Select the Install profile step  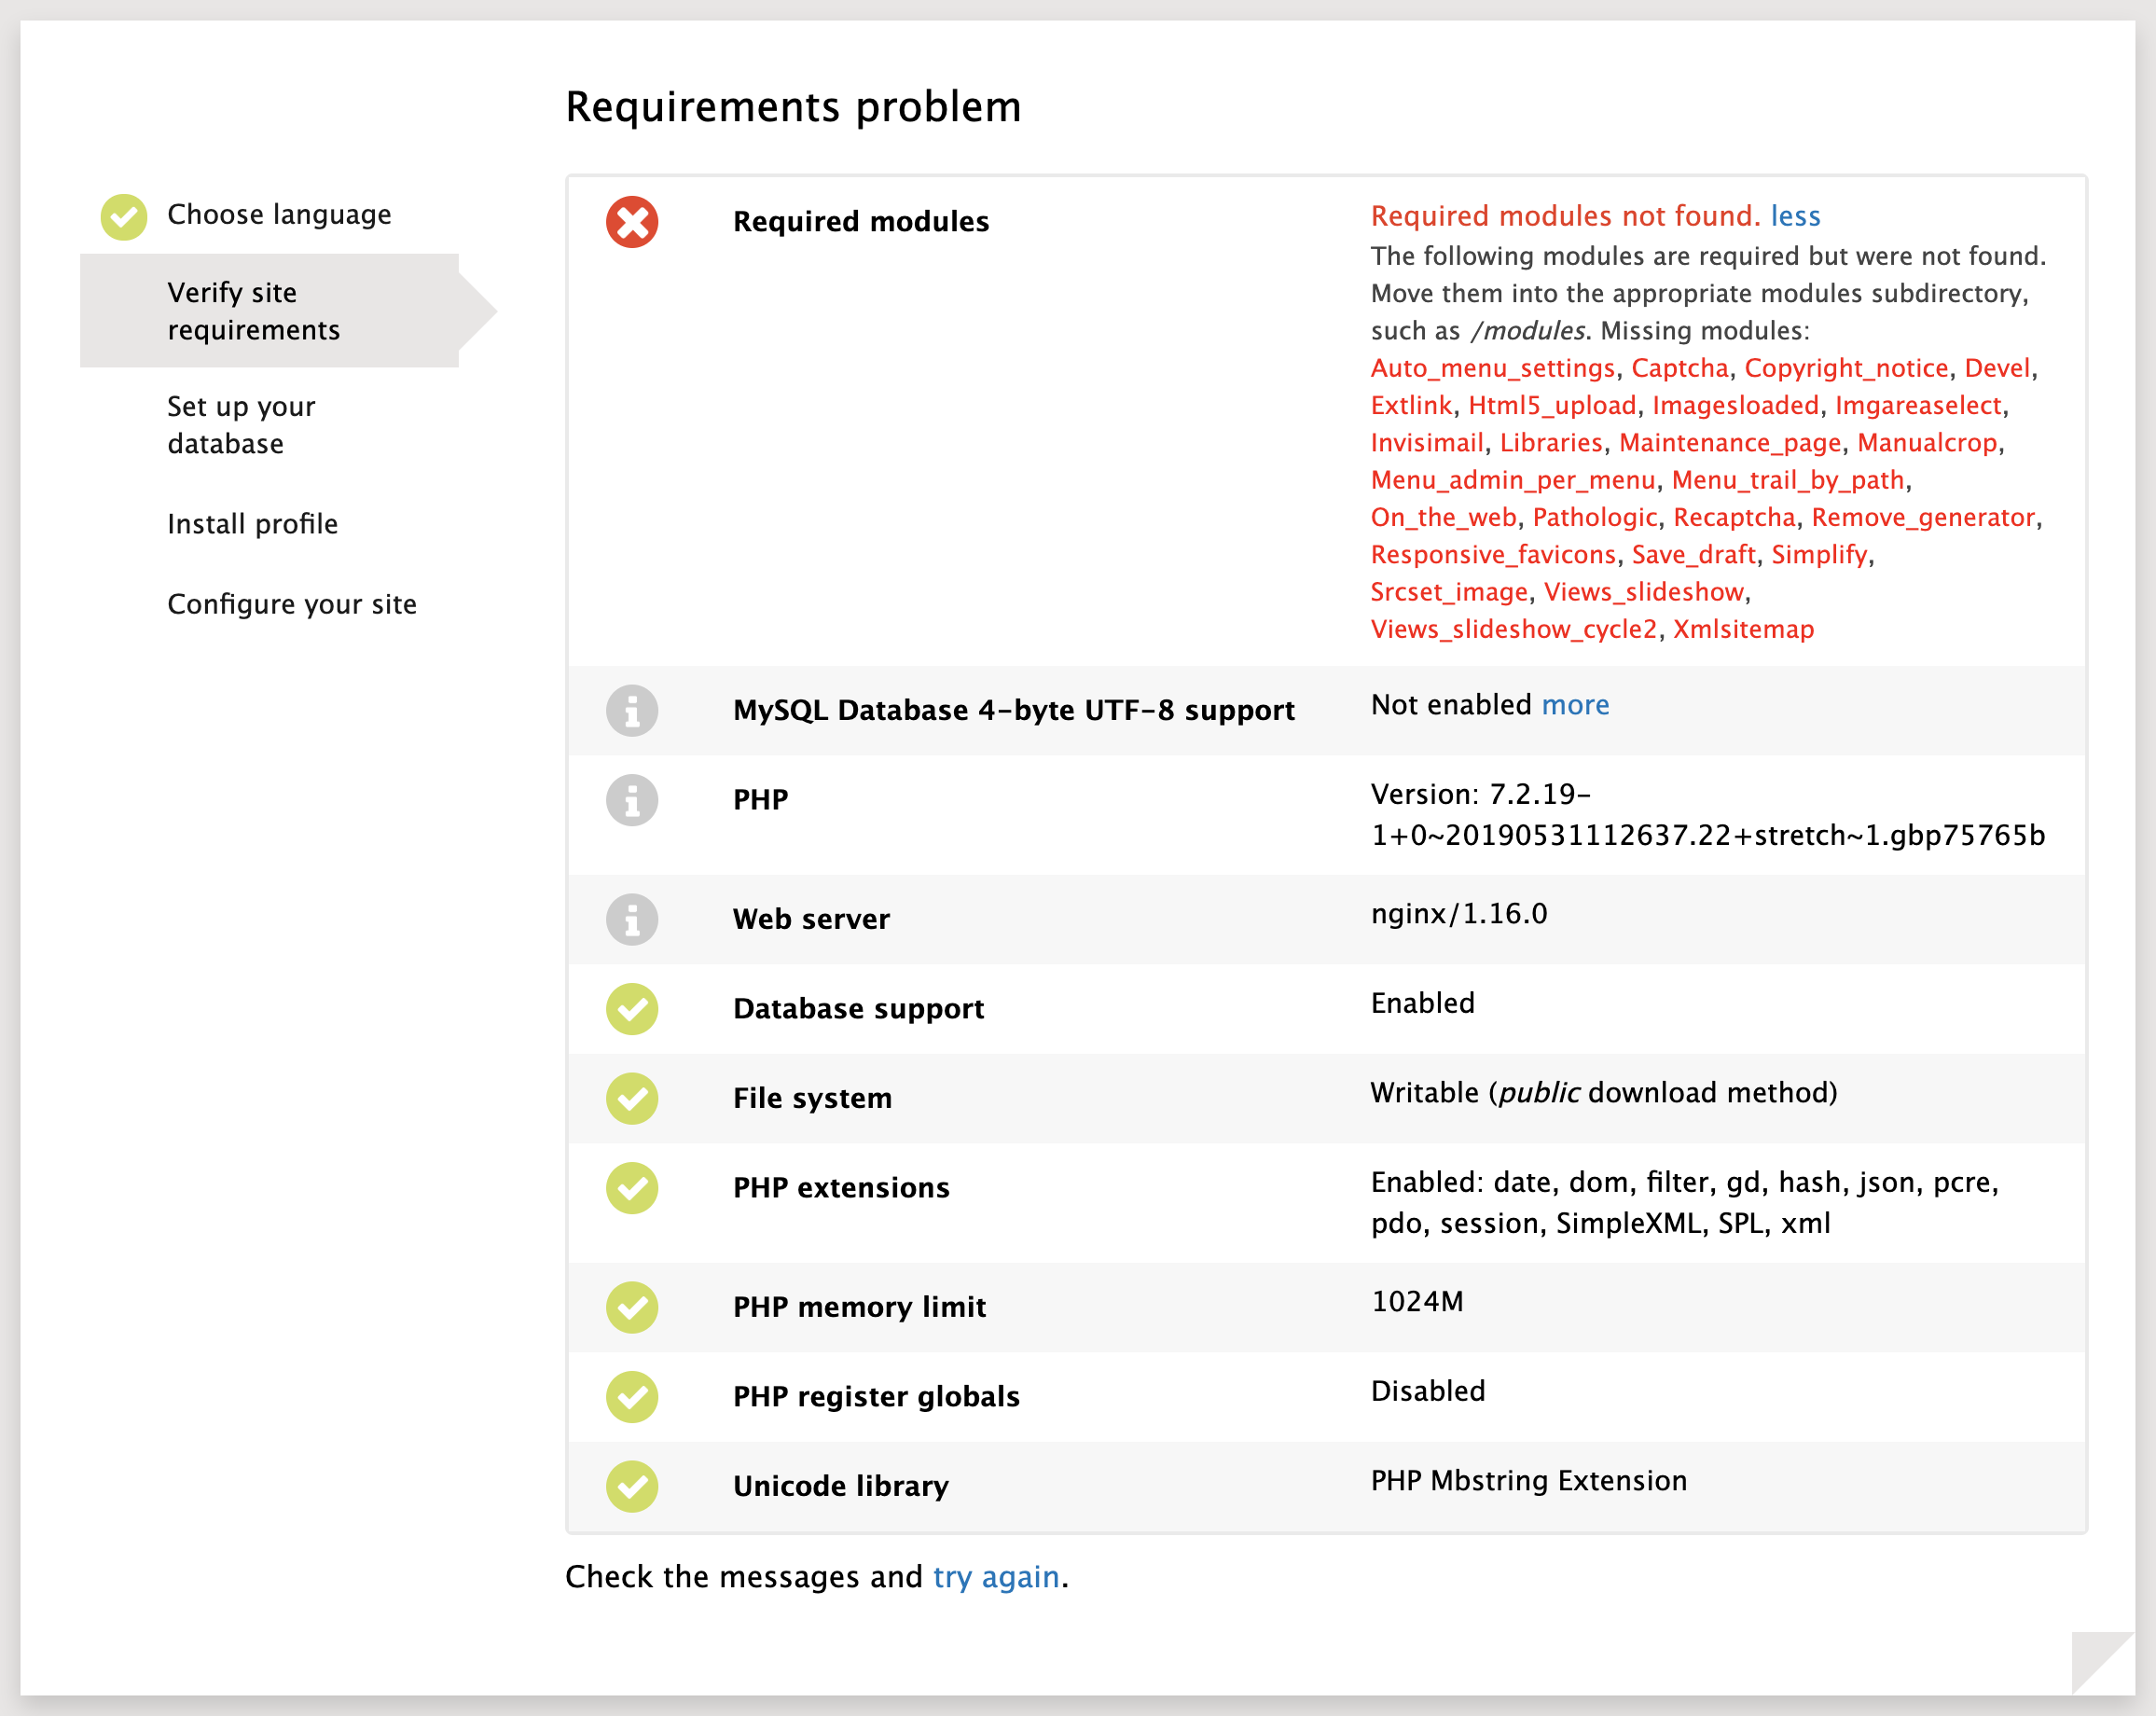[253, 524]
